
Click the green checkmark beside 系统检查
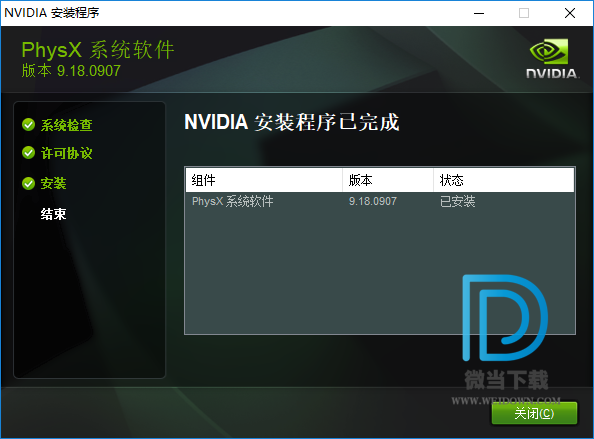tap(28, 124)
